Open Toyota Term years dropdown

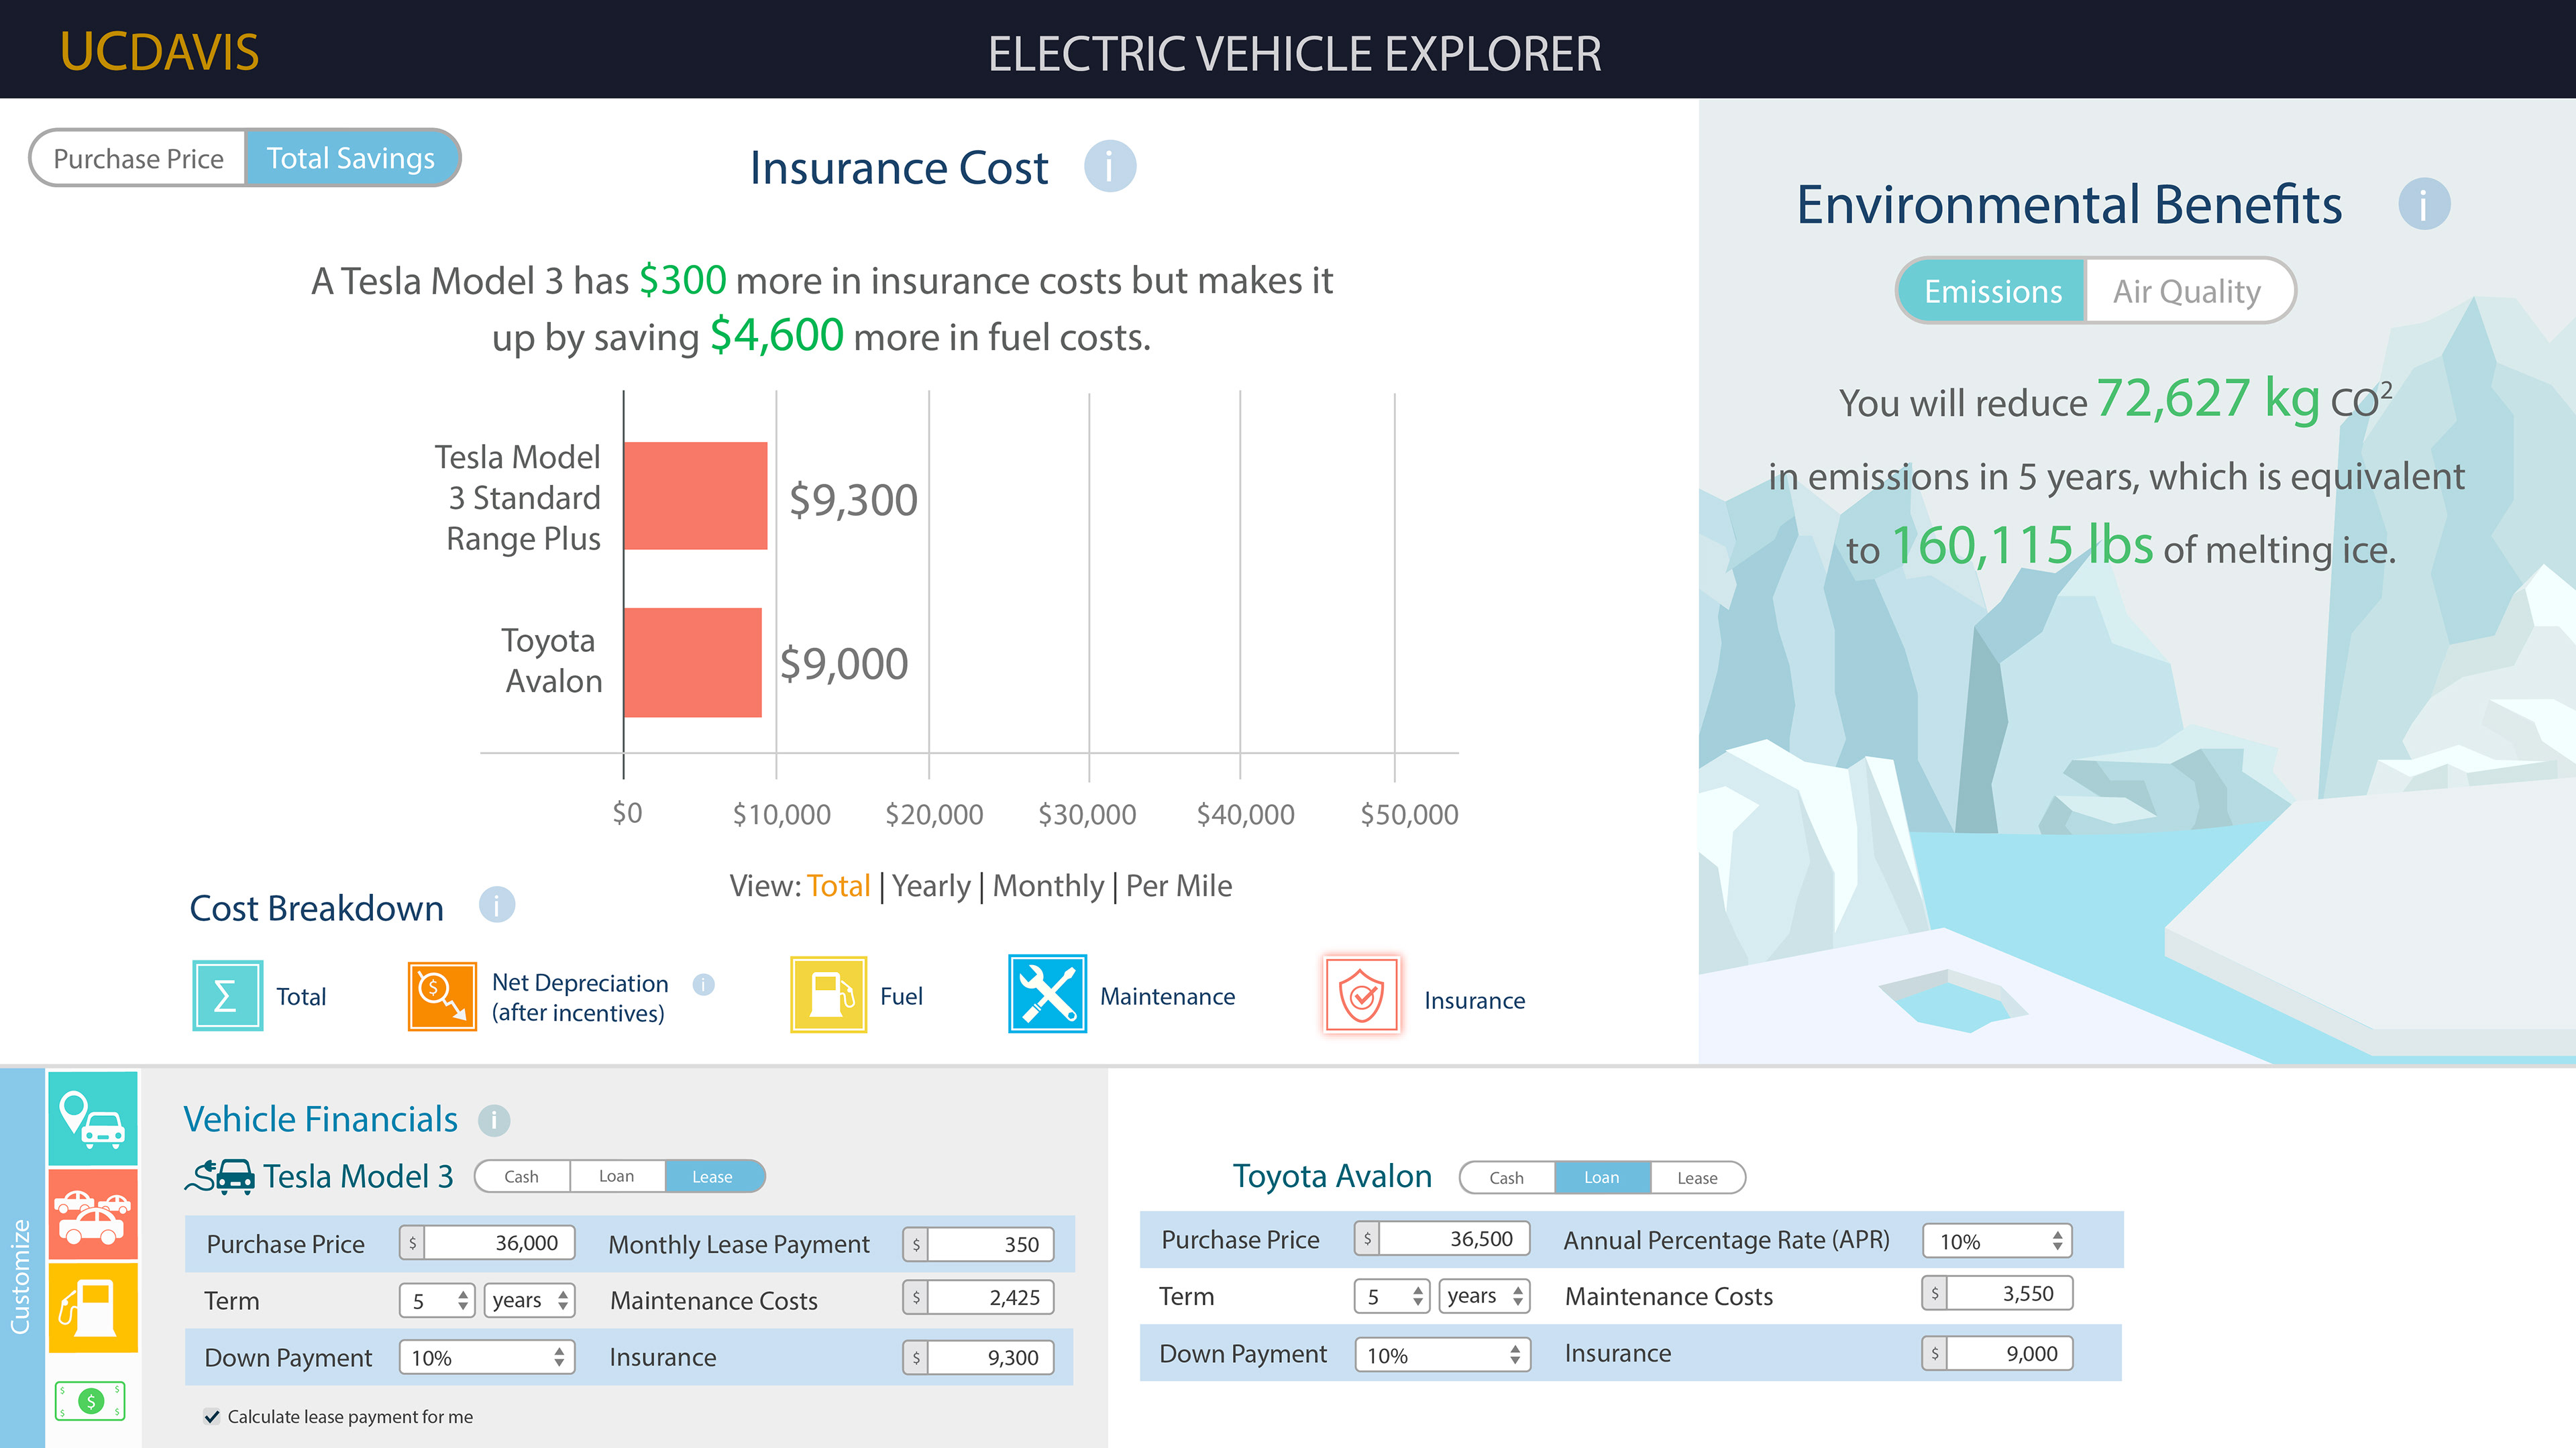click(x=1485, y=1296)
